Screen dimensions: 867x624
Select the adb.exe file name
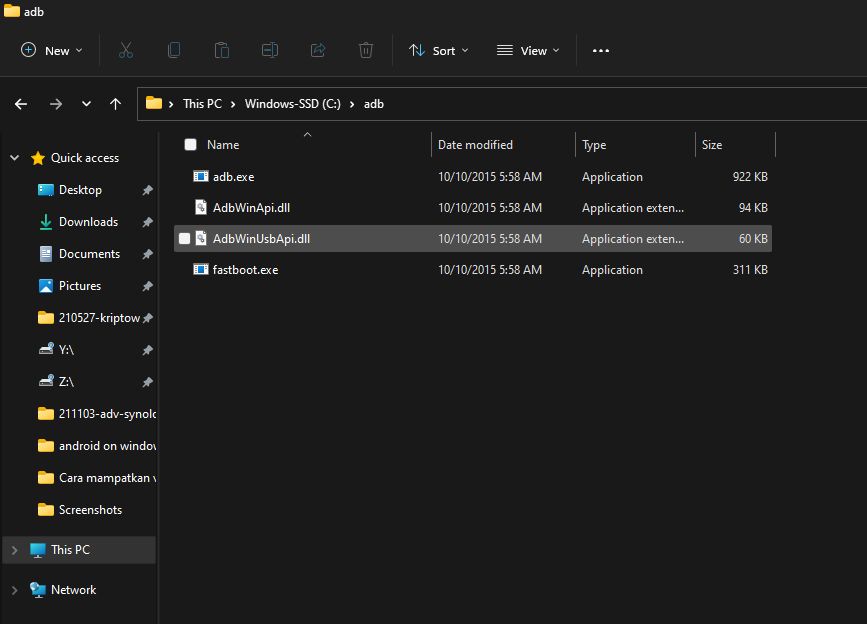[233, 177]
